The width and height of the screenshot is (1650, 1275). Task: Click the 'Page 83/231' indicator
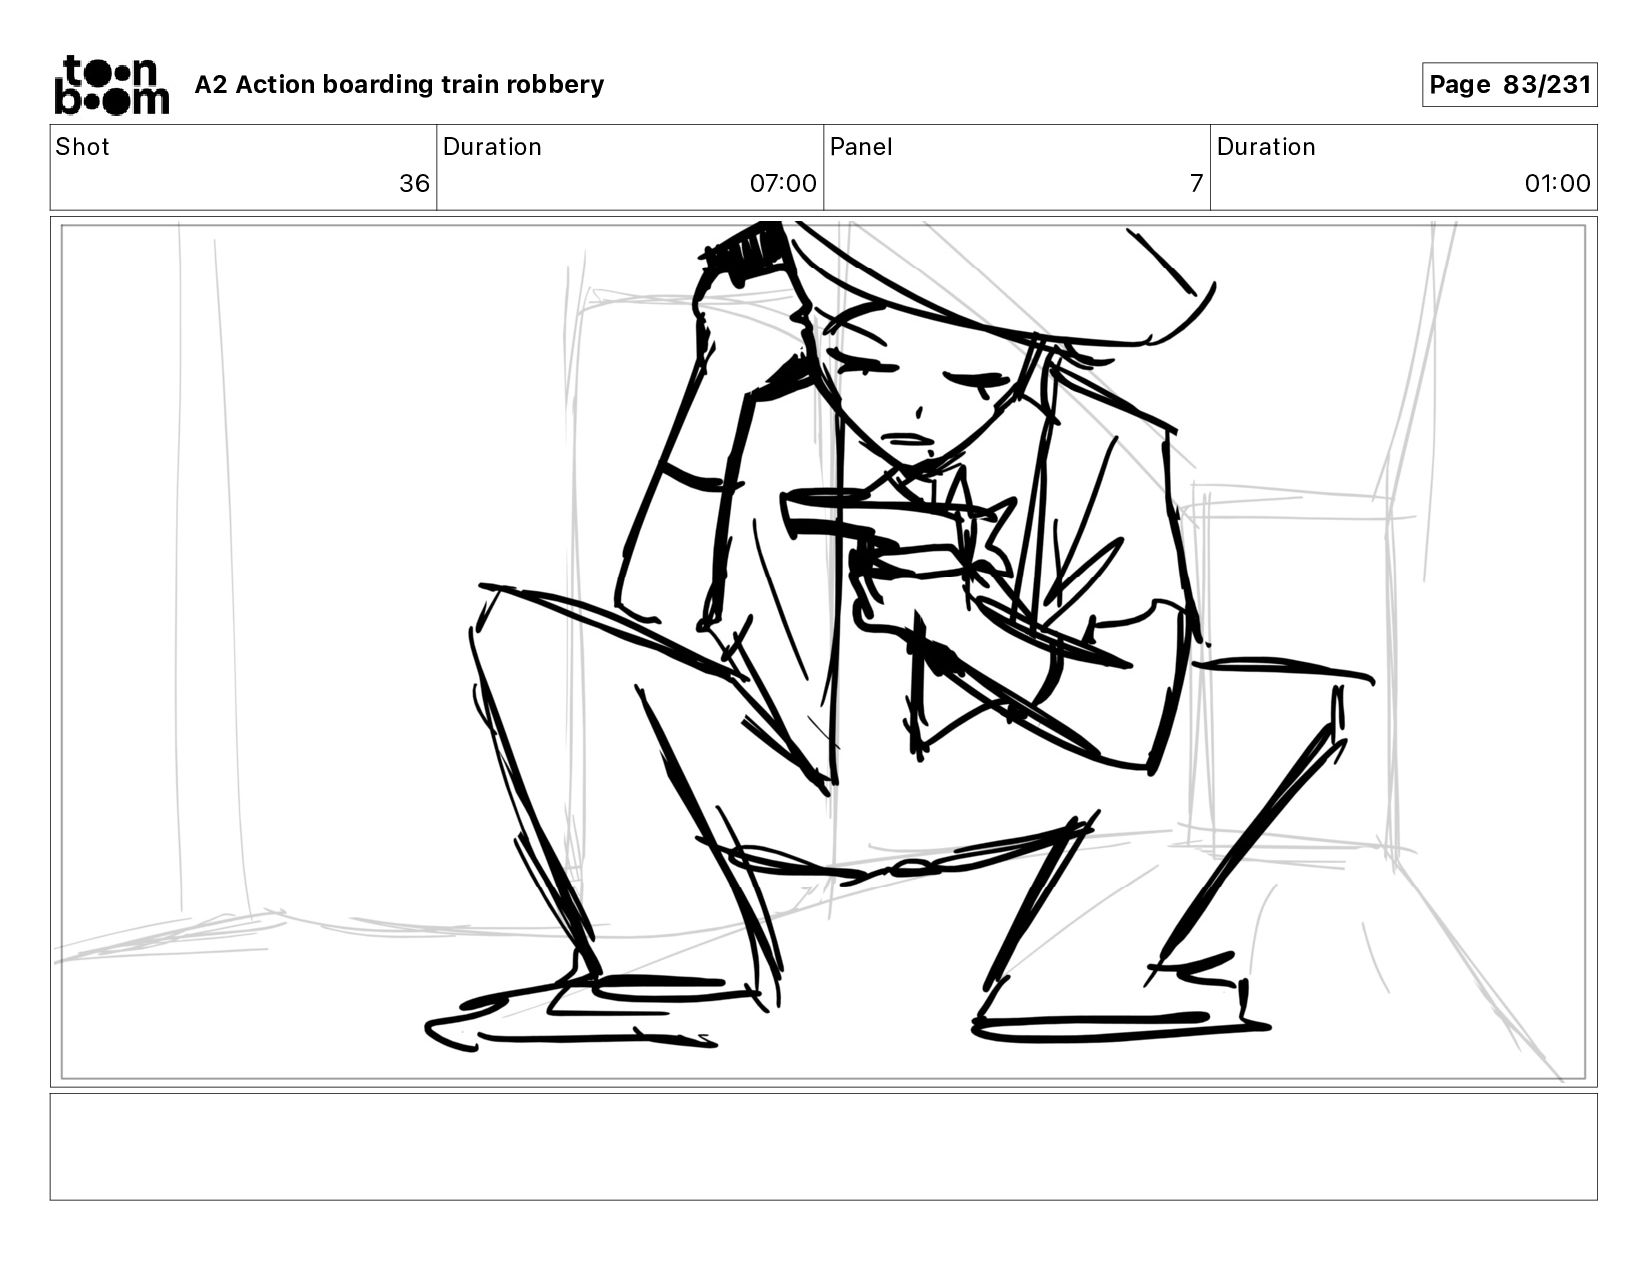pos(1509,85)
